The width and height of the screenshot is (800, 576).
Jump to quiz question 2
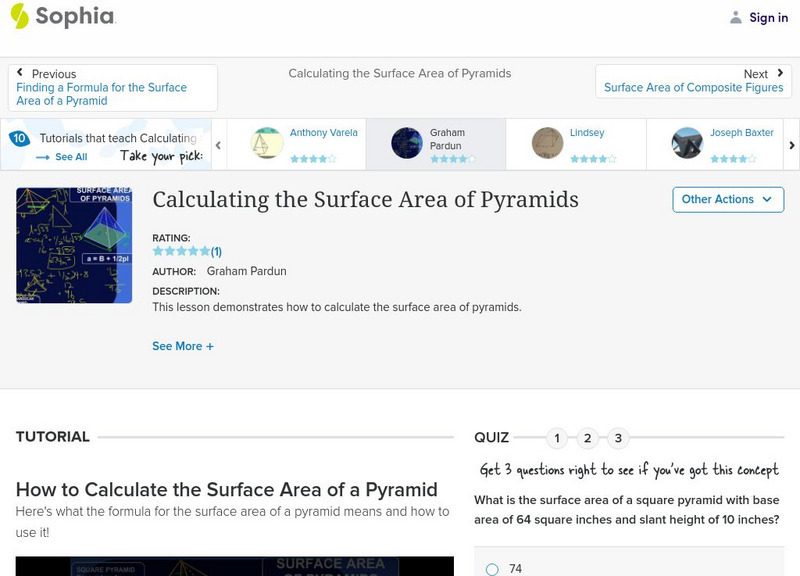click(587, 438)
